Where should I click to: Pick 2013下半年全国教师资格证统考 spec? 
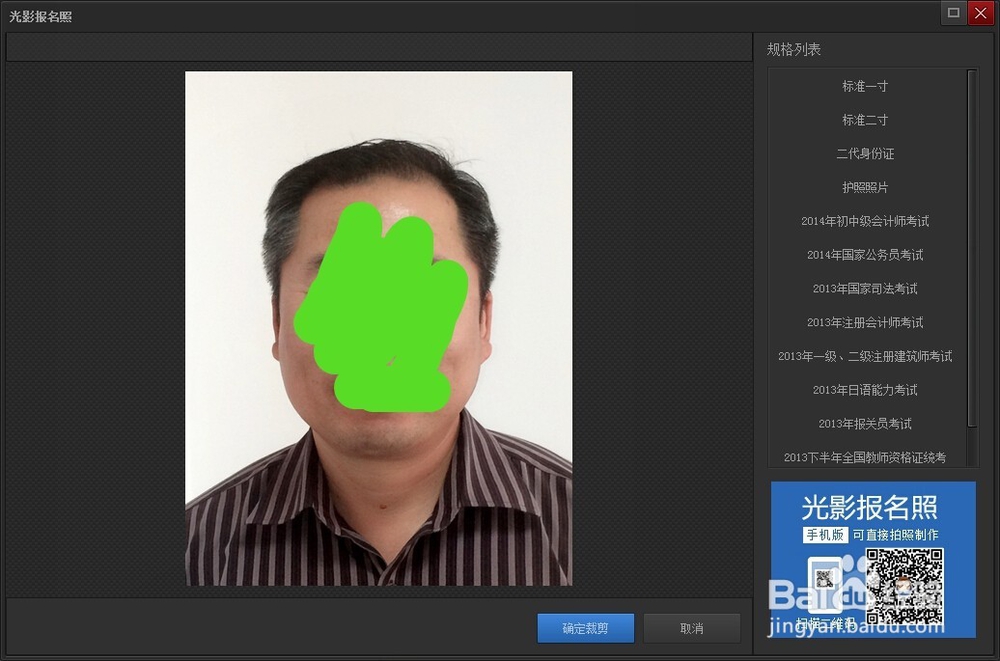pyautogui.click(x=865, y=457)
